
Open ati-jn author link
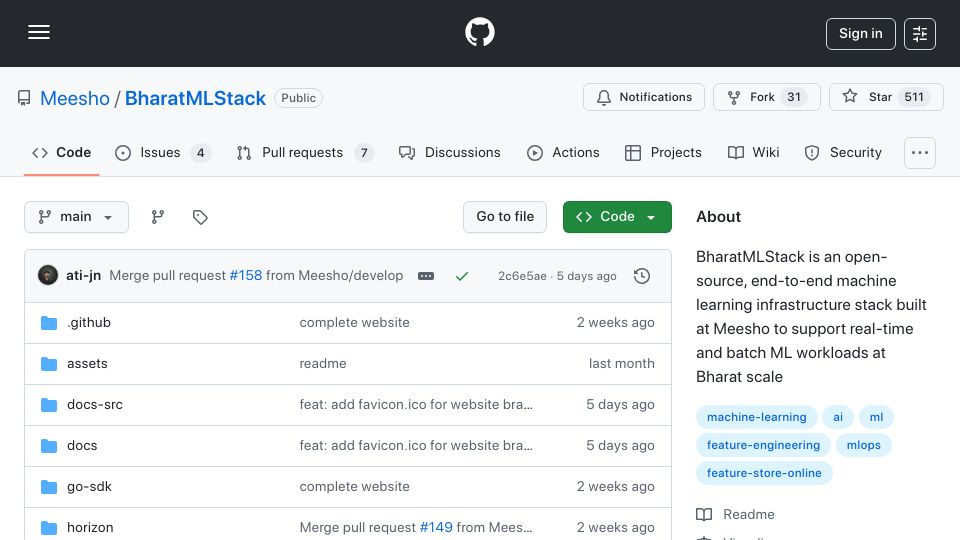83,276
